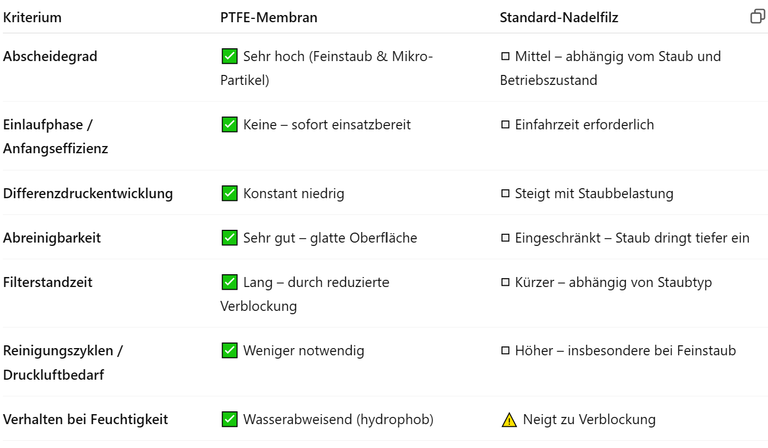The height and width of the screenshot is (448, 768).
Task: Click the PTFE-Membran column header
Action: (269, 18)
